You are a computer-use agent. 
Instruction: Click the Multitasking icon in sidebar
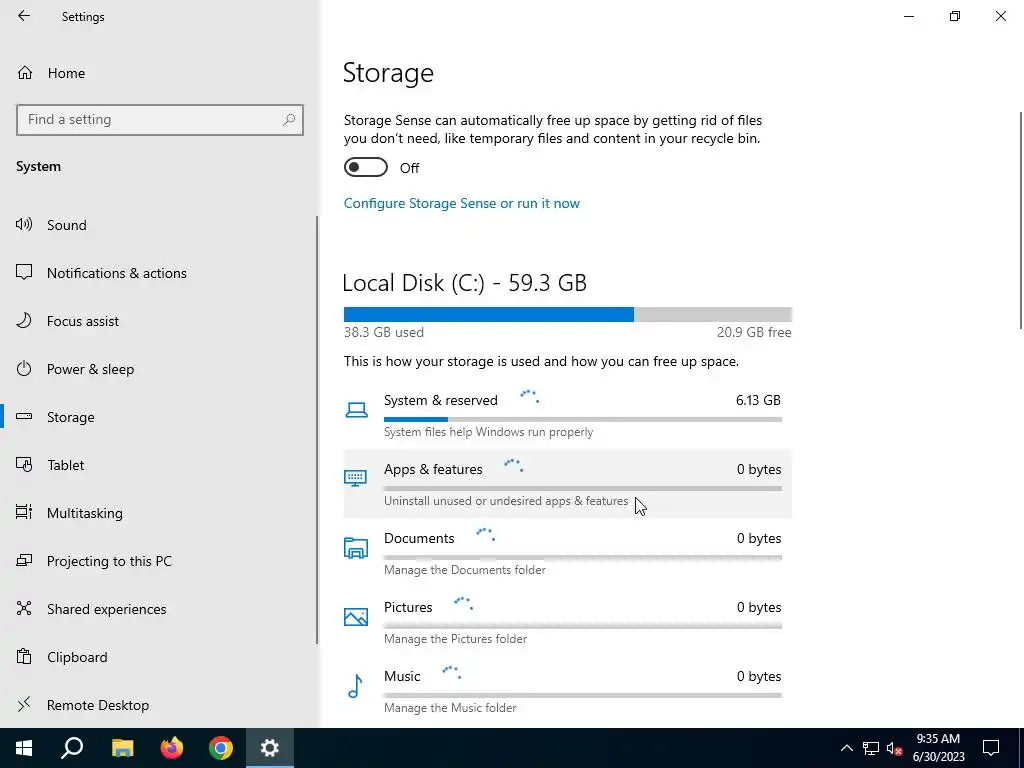(24, 513)
